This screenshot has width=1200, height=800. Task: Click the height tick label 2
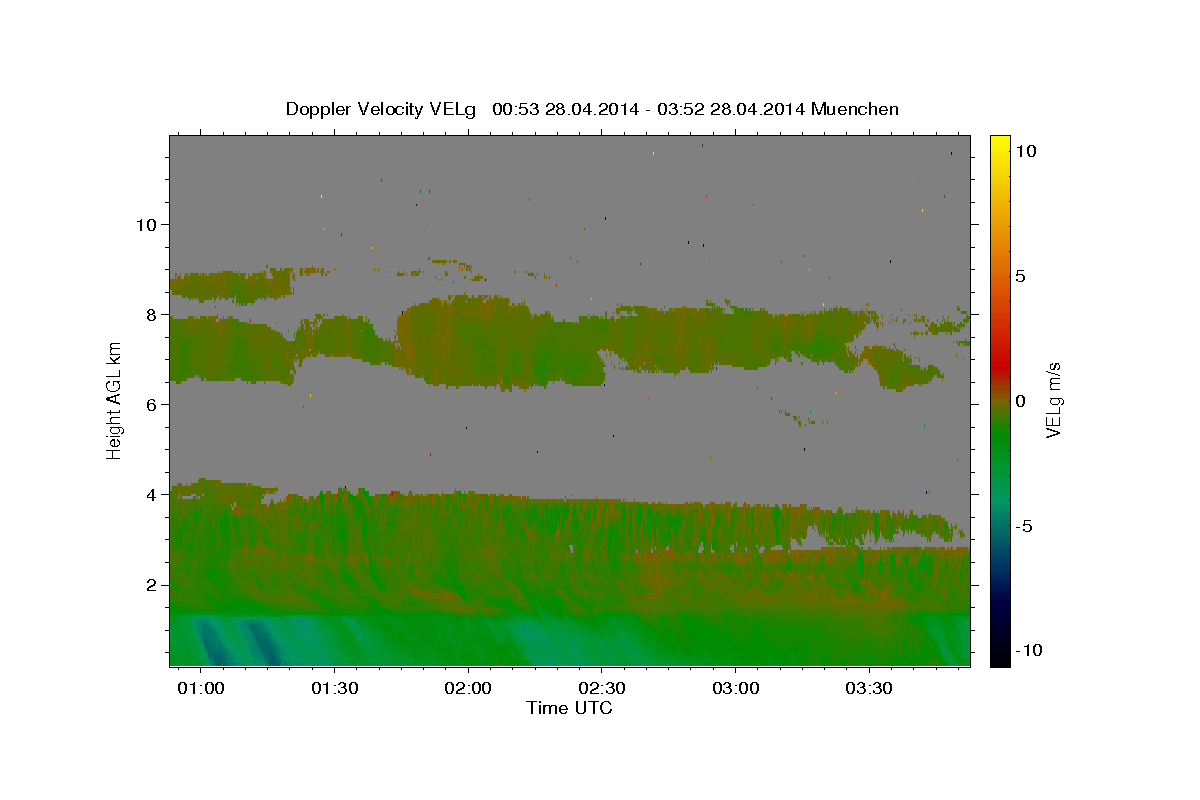(151, 584)
